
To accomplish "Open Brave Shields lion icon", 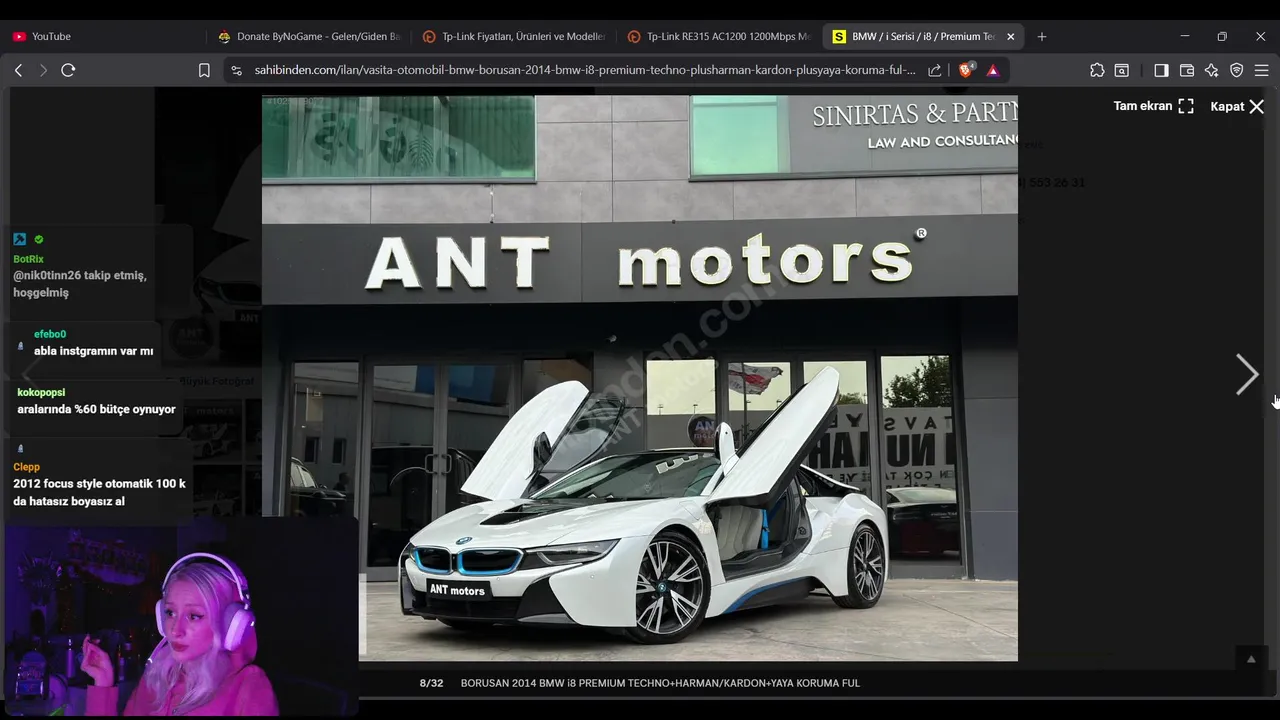I will [967, 70].
